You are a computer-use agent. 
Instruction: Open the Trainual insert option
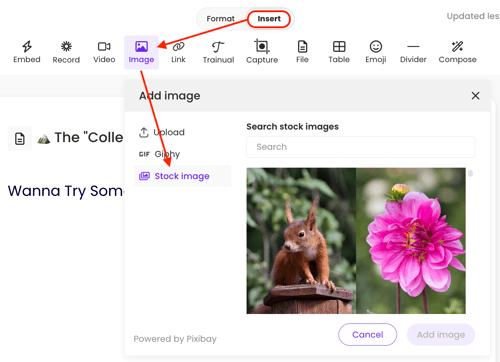pyautogui.click(x=218, y=52)
